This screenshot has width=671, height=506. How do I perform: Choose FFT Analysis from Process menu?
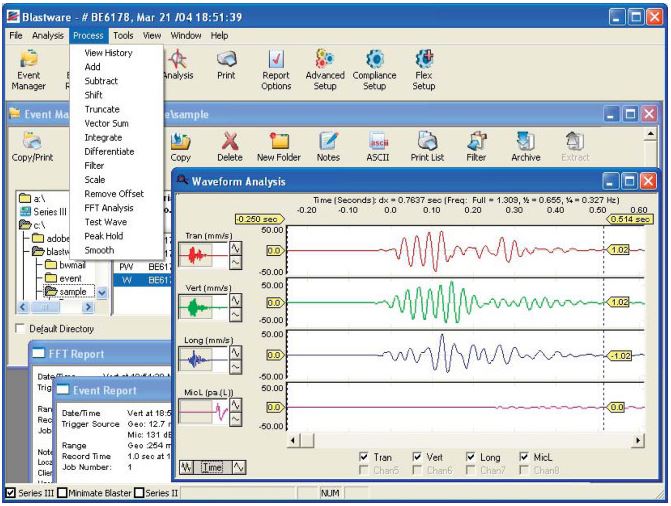(109, 208)
